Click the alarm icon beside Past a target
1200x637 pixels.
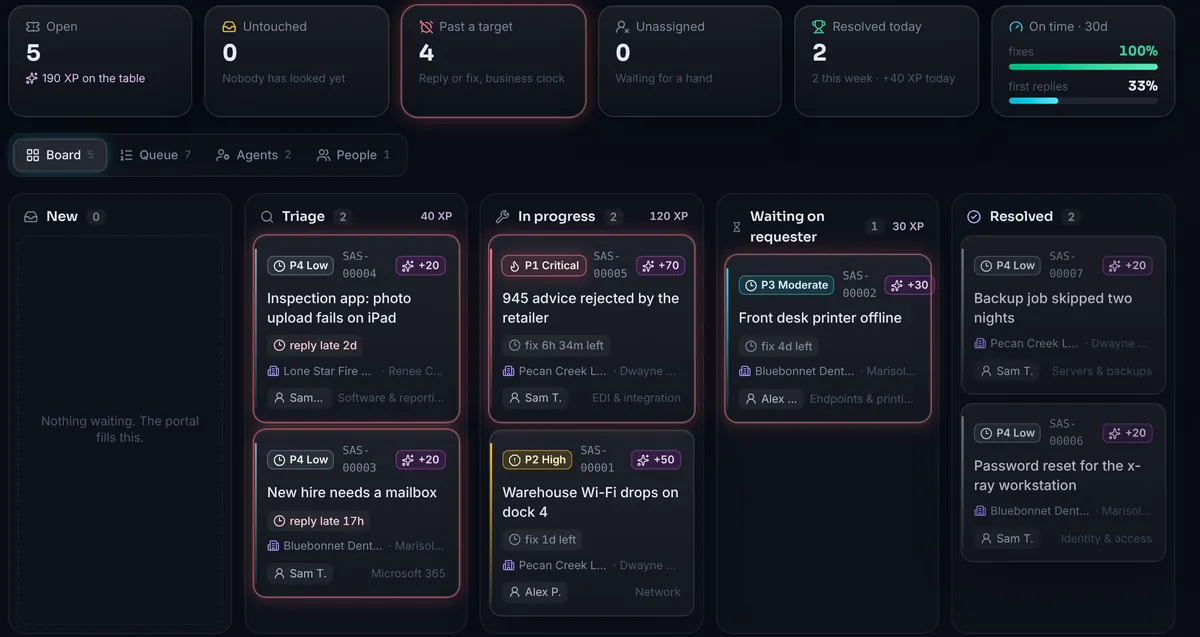[x=426, y=27]
